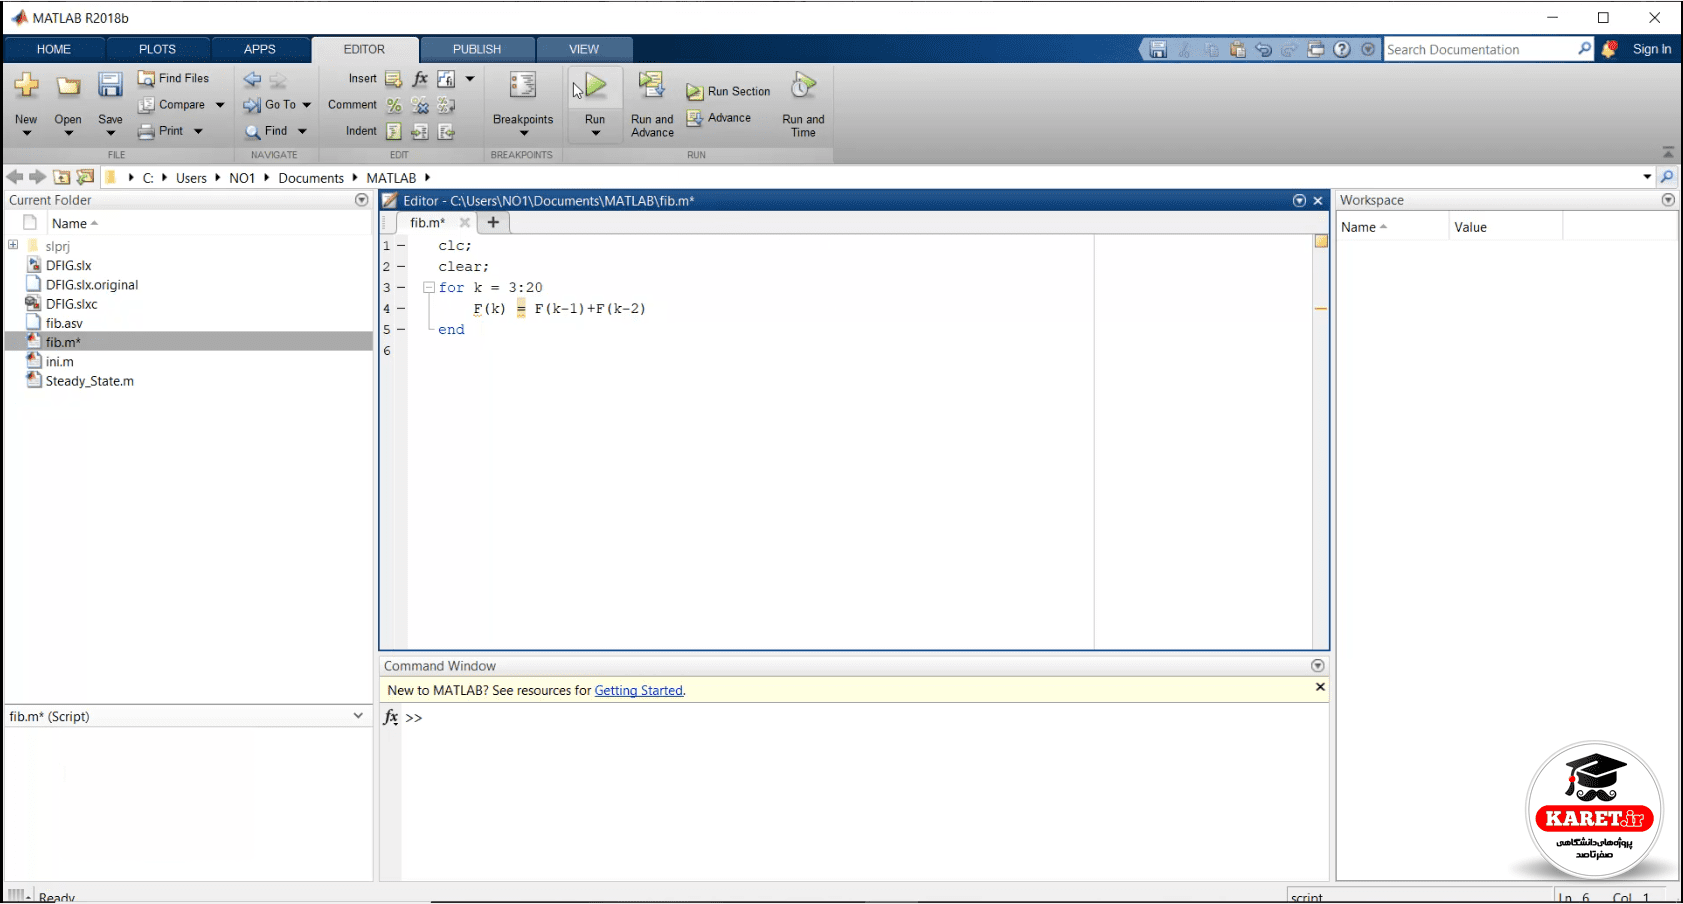This screenshot has width=1683, height=904.
Task: Open the Run dropdown arrow
Action: [x=595, y=133]
